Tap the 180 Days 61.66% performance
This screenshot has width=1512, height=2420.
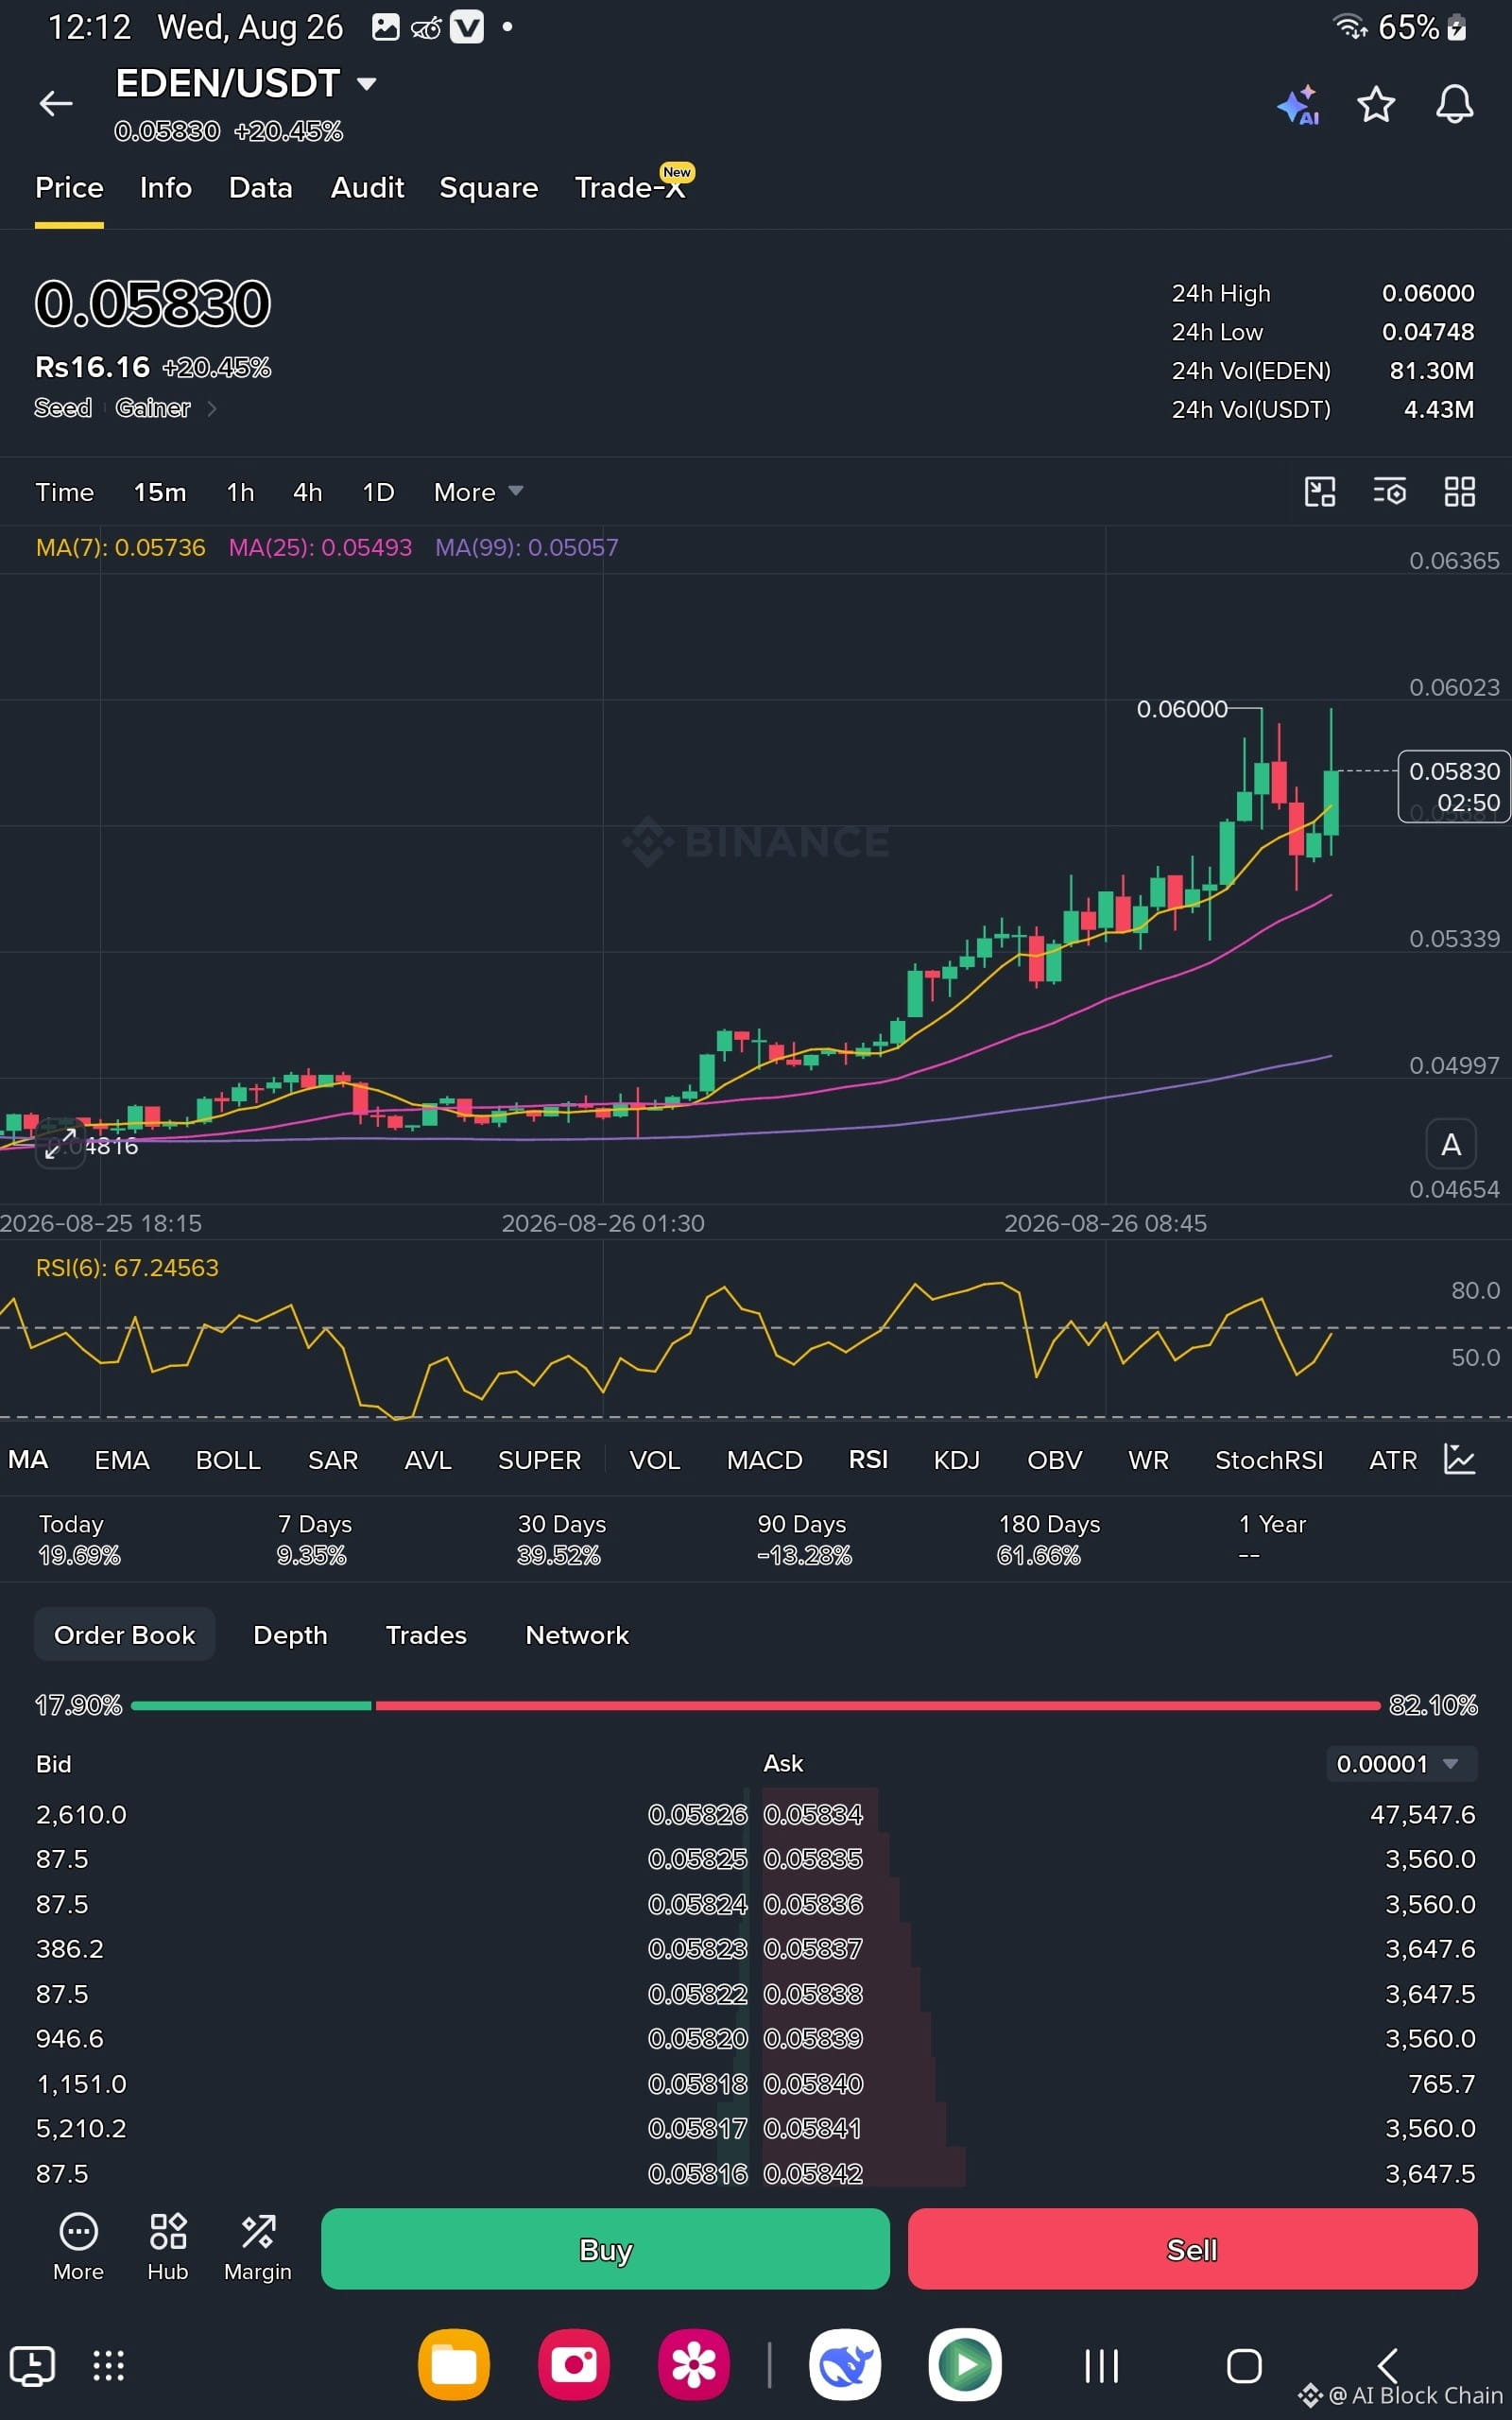pos(1048,1539)
